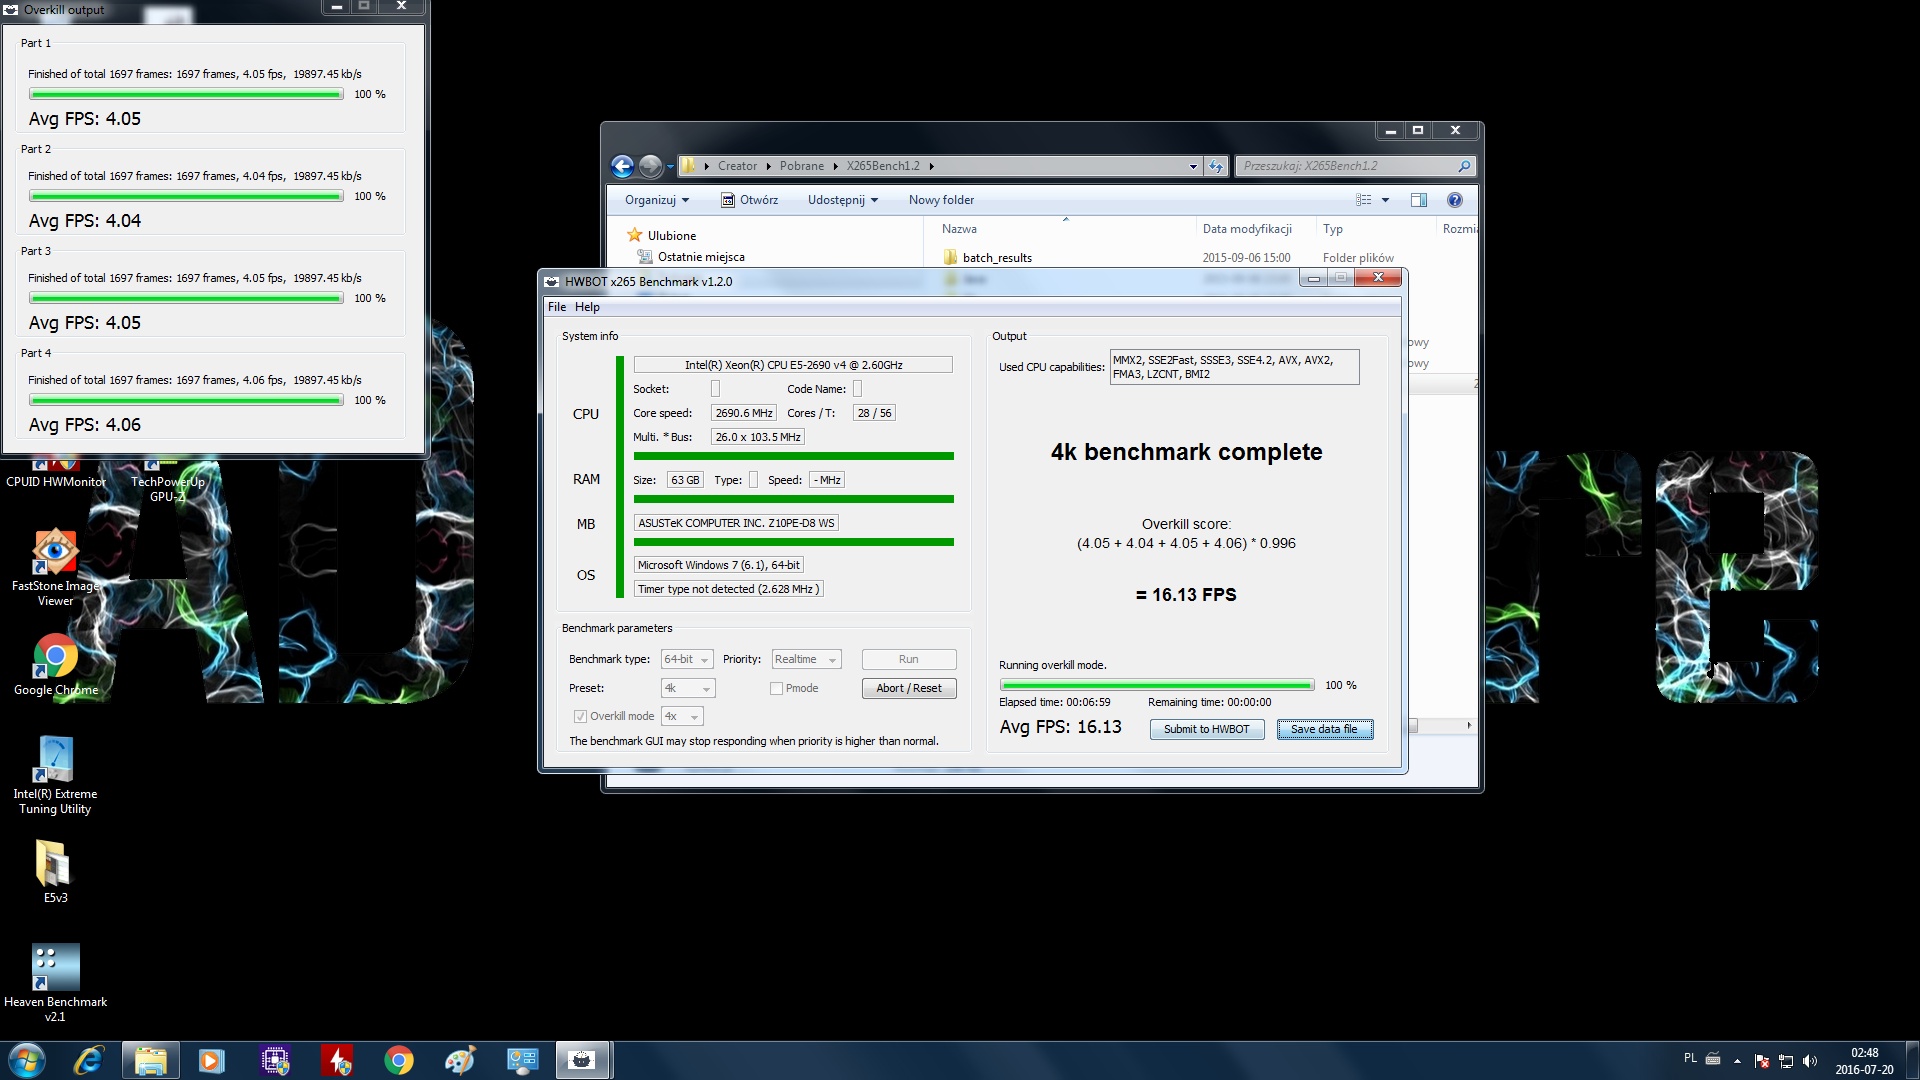Click the Part 1 progress bar

187,94
